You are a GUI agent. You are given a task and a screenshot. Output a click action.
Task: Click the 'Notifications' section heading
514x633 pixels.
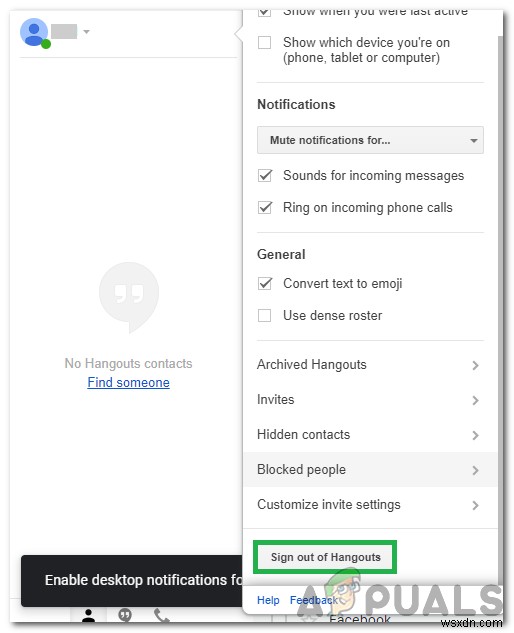(x=296, y=105)
